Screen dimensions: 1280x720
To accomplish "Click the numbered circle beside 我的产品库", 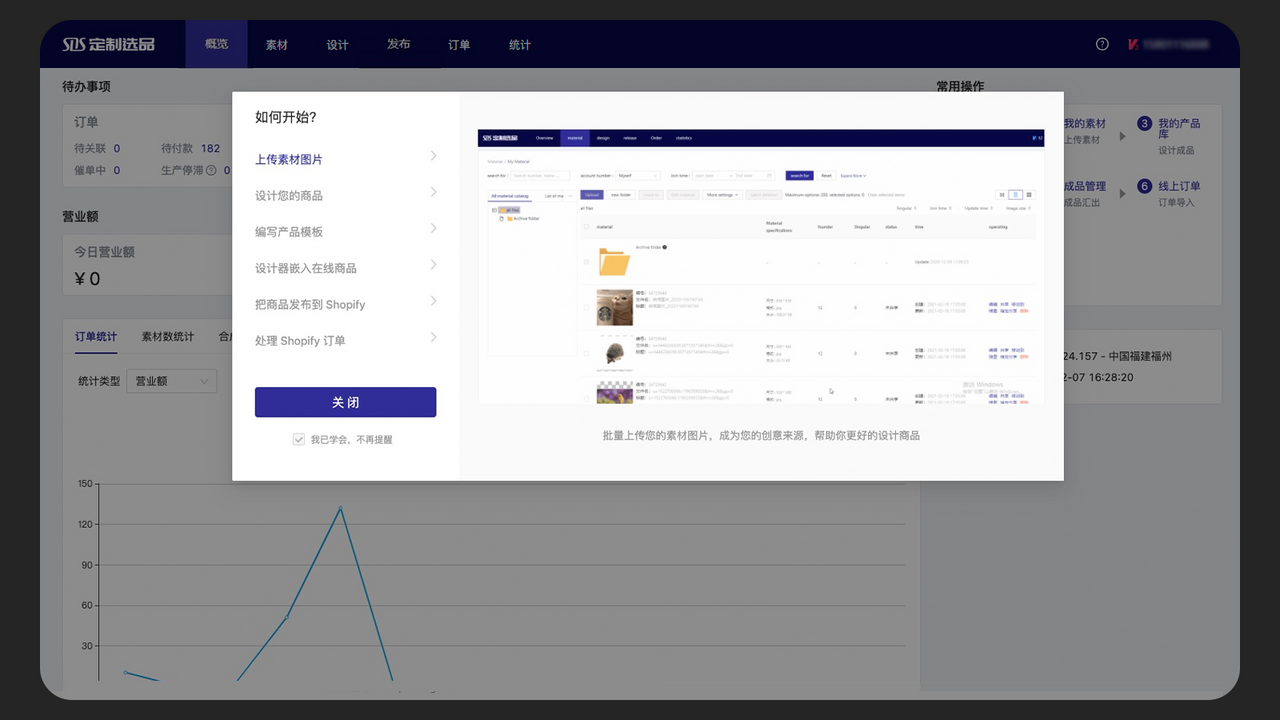I will click(1145, 124).
